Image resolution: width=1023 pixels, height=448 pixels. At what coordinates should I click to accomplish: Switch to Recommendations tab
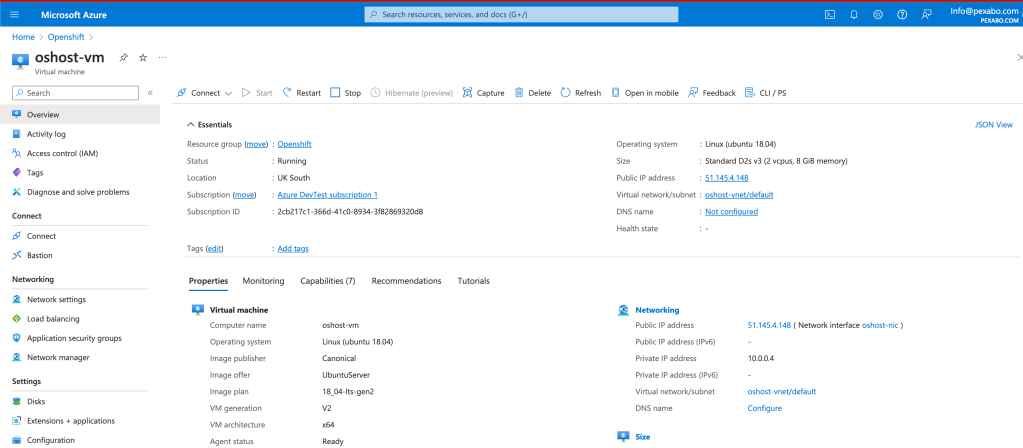pyautogui.click(x=406, y=281)
